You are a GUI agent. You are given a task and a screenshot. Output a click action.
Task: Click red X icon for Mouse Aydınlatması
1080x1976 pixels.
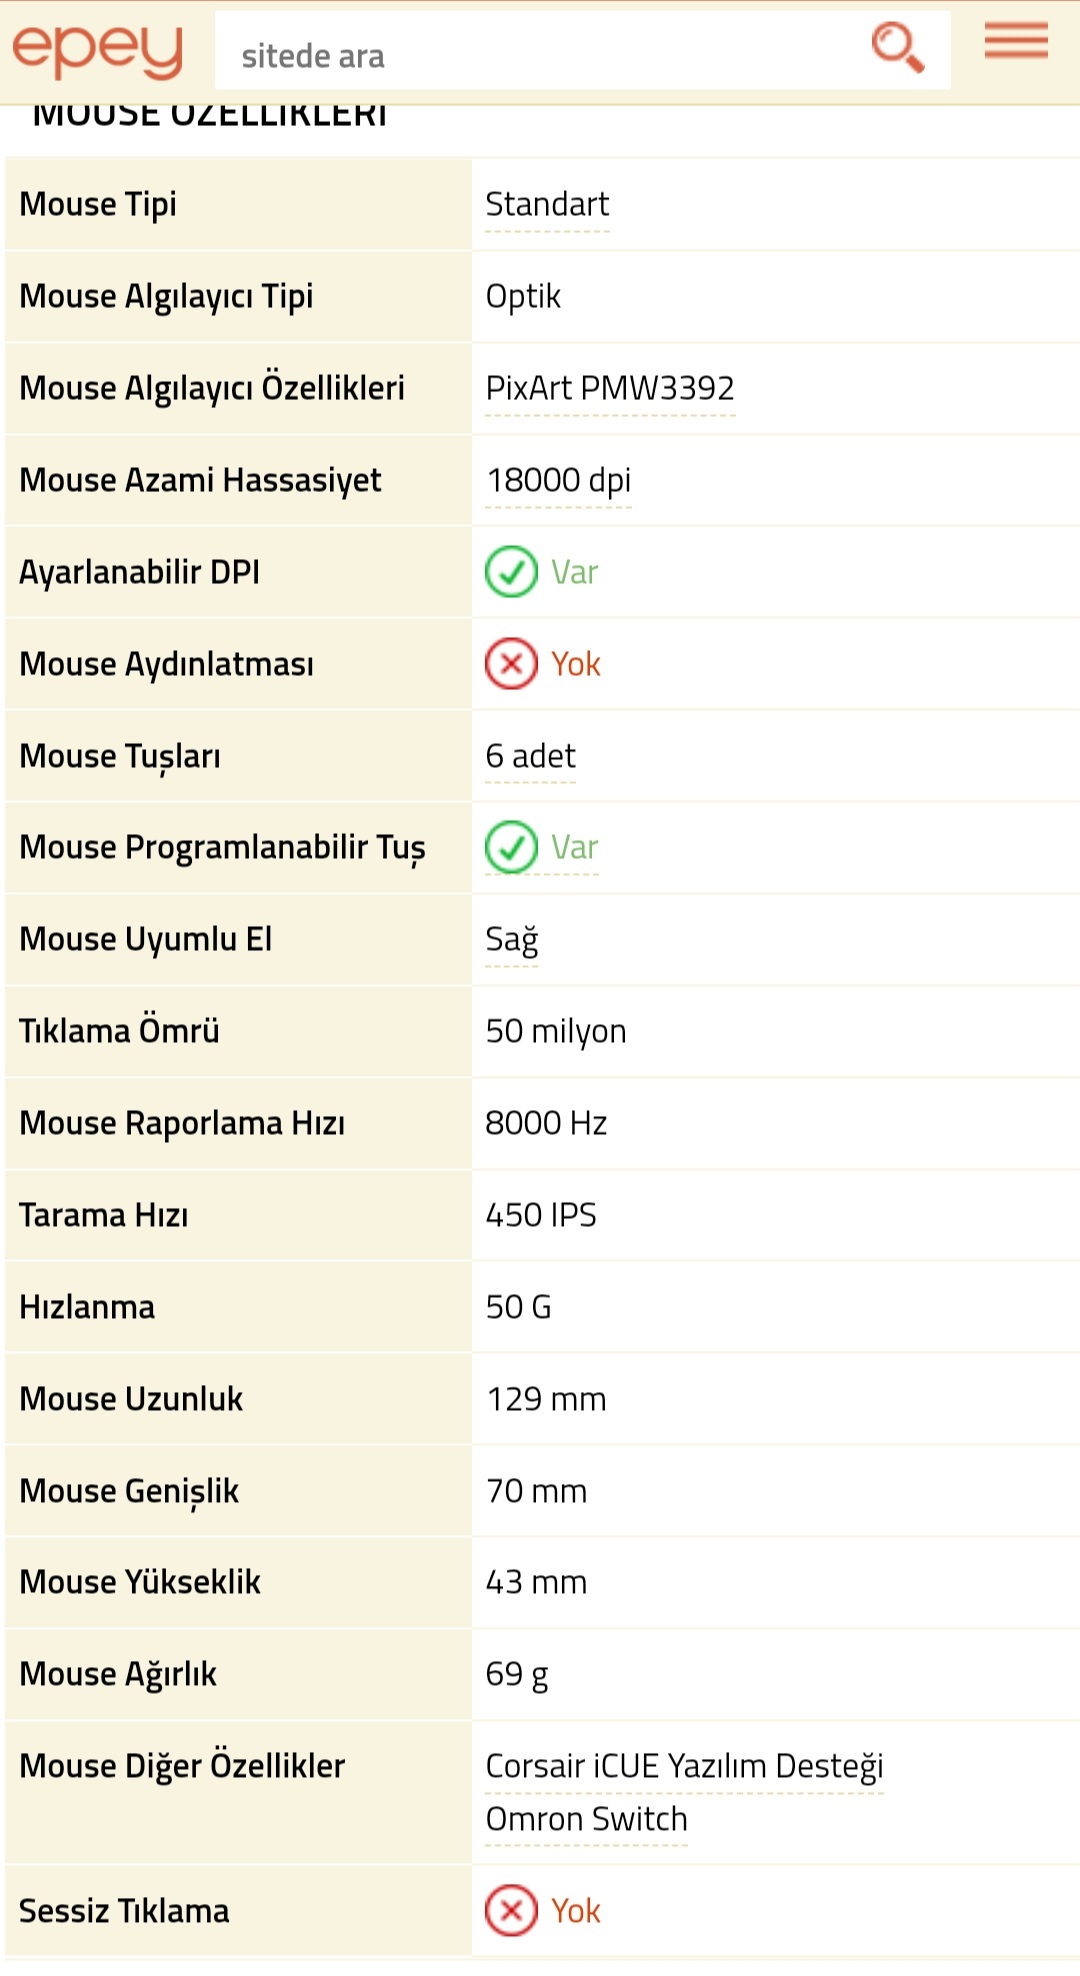click(511, 664)
